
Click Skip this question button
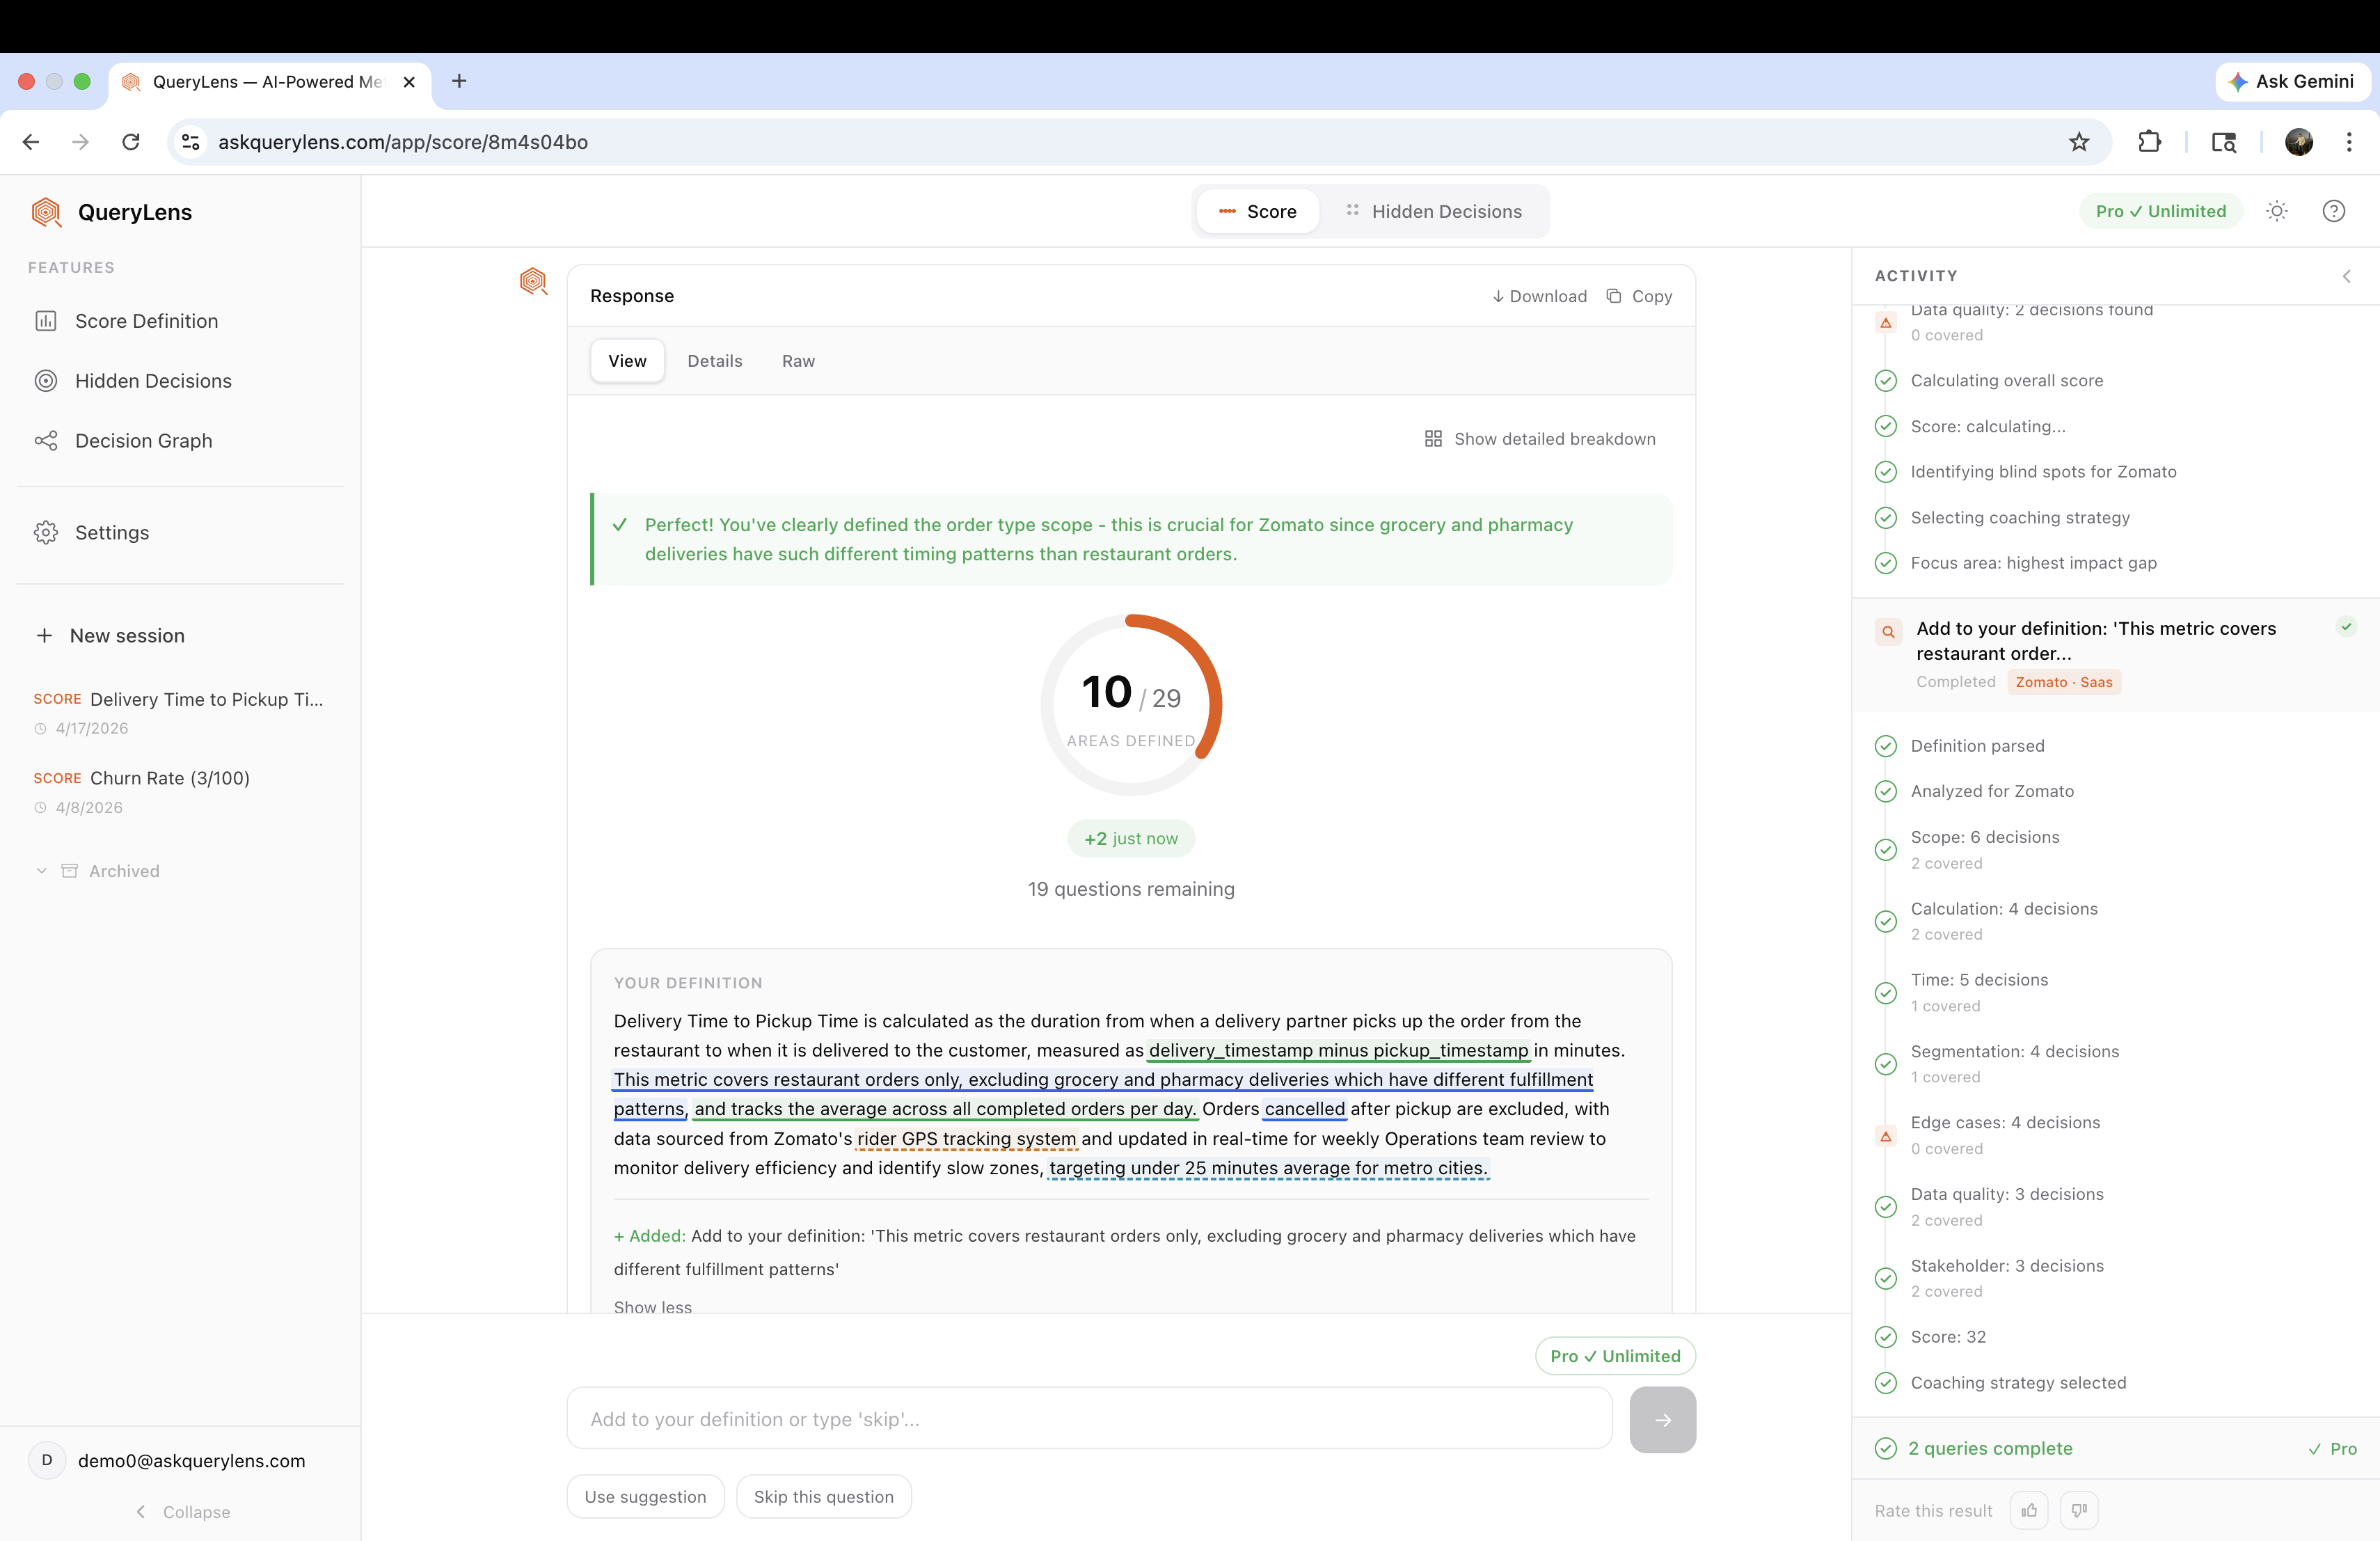pos(823,1497)
